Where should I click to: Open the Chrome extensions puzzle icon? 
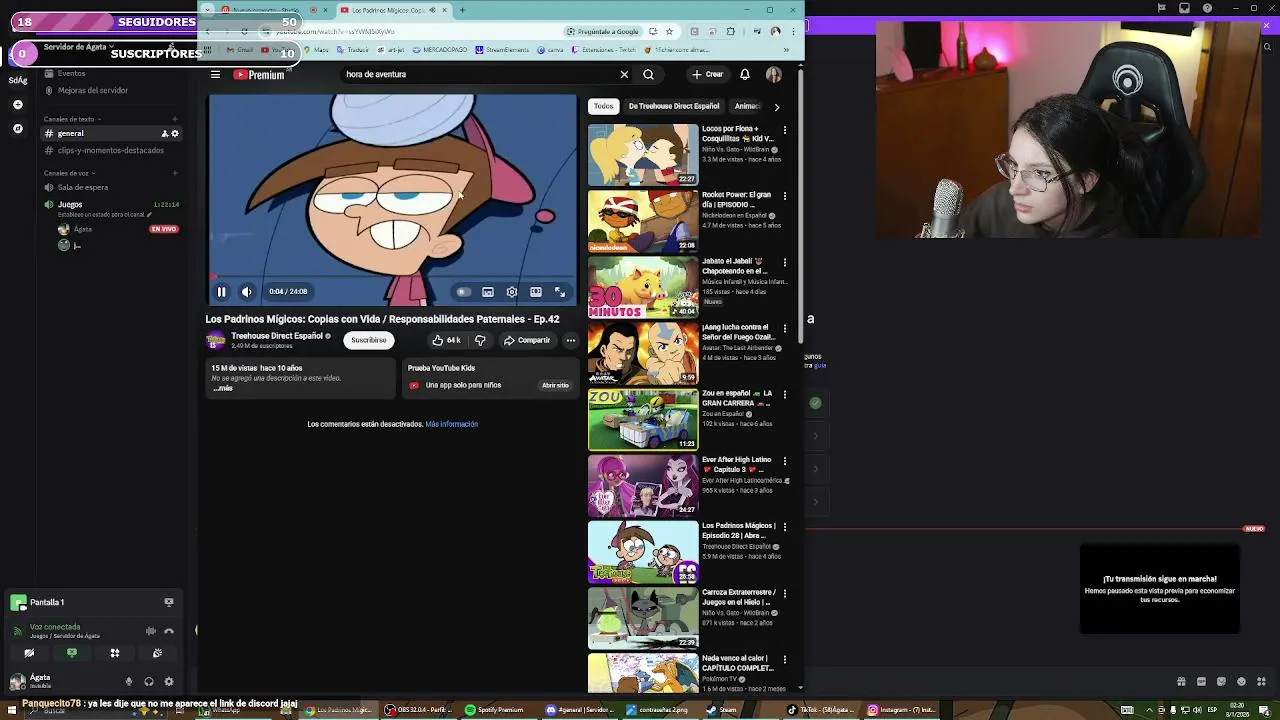point(730,31)
